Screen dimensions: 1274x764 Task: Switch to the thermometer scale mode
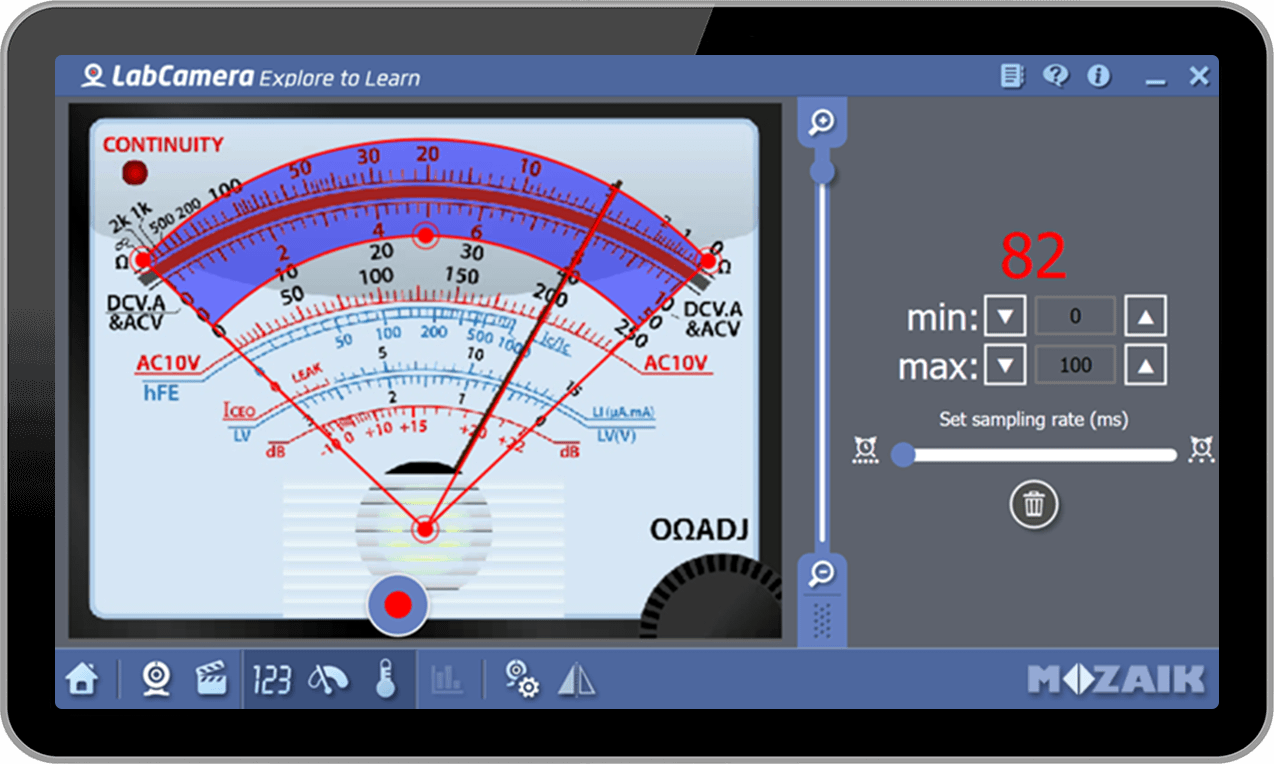point(386,679)
